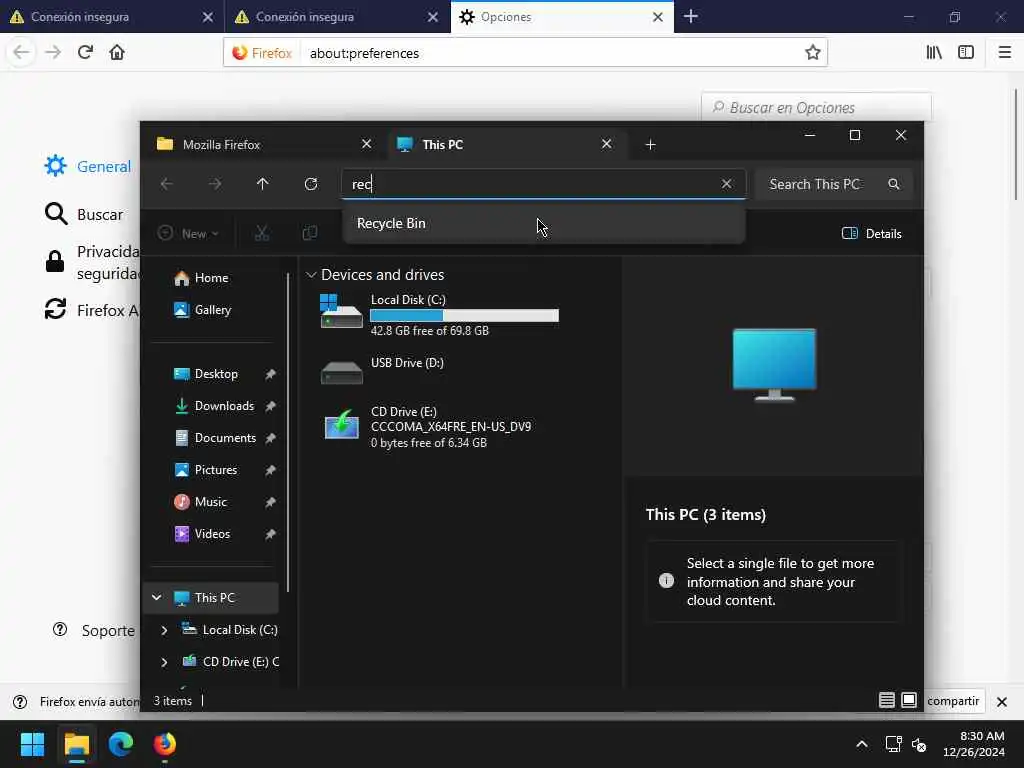Bookmark page with the star icon
Screen dimensions: 1024x768
coord(812,52)
